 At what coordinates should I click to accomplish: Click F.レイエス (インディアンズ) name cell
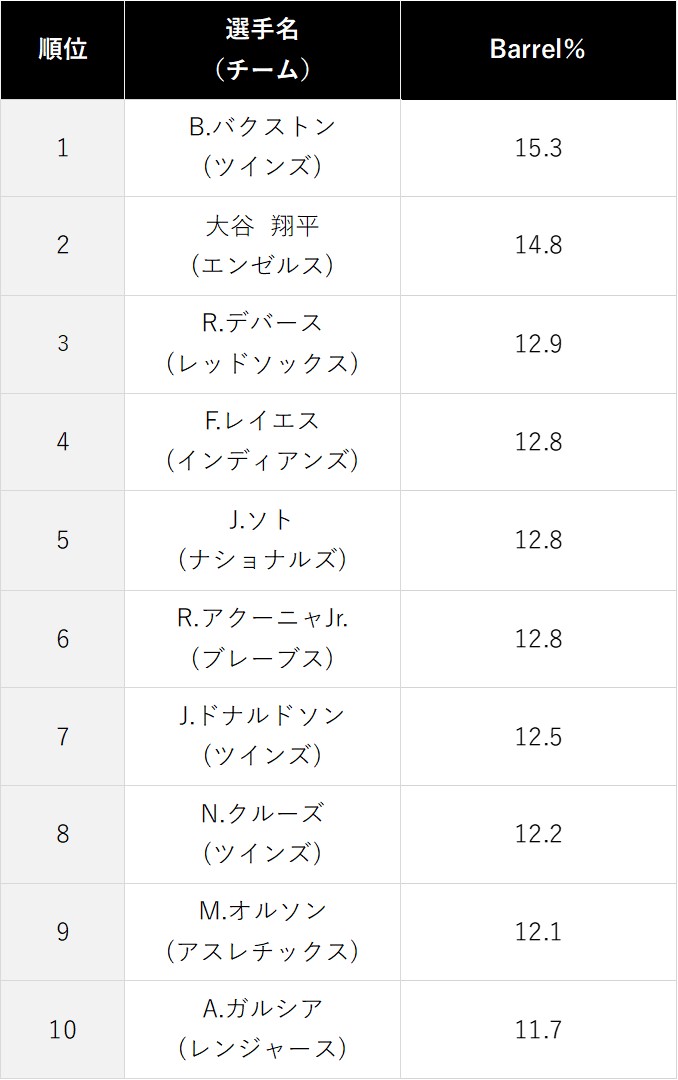pos(263,442)
